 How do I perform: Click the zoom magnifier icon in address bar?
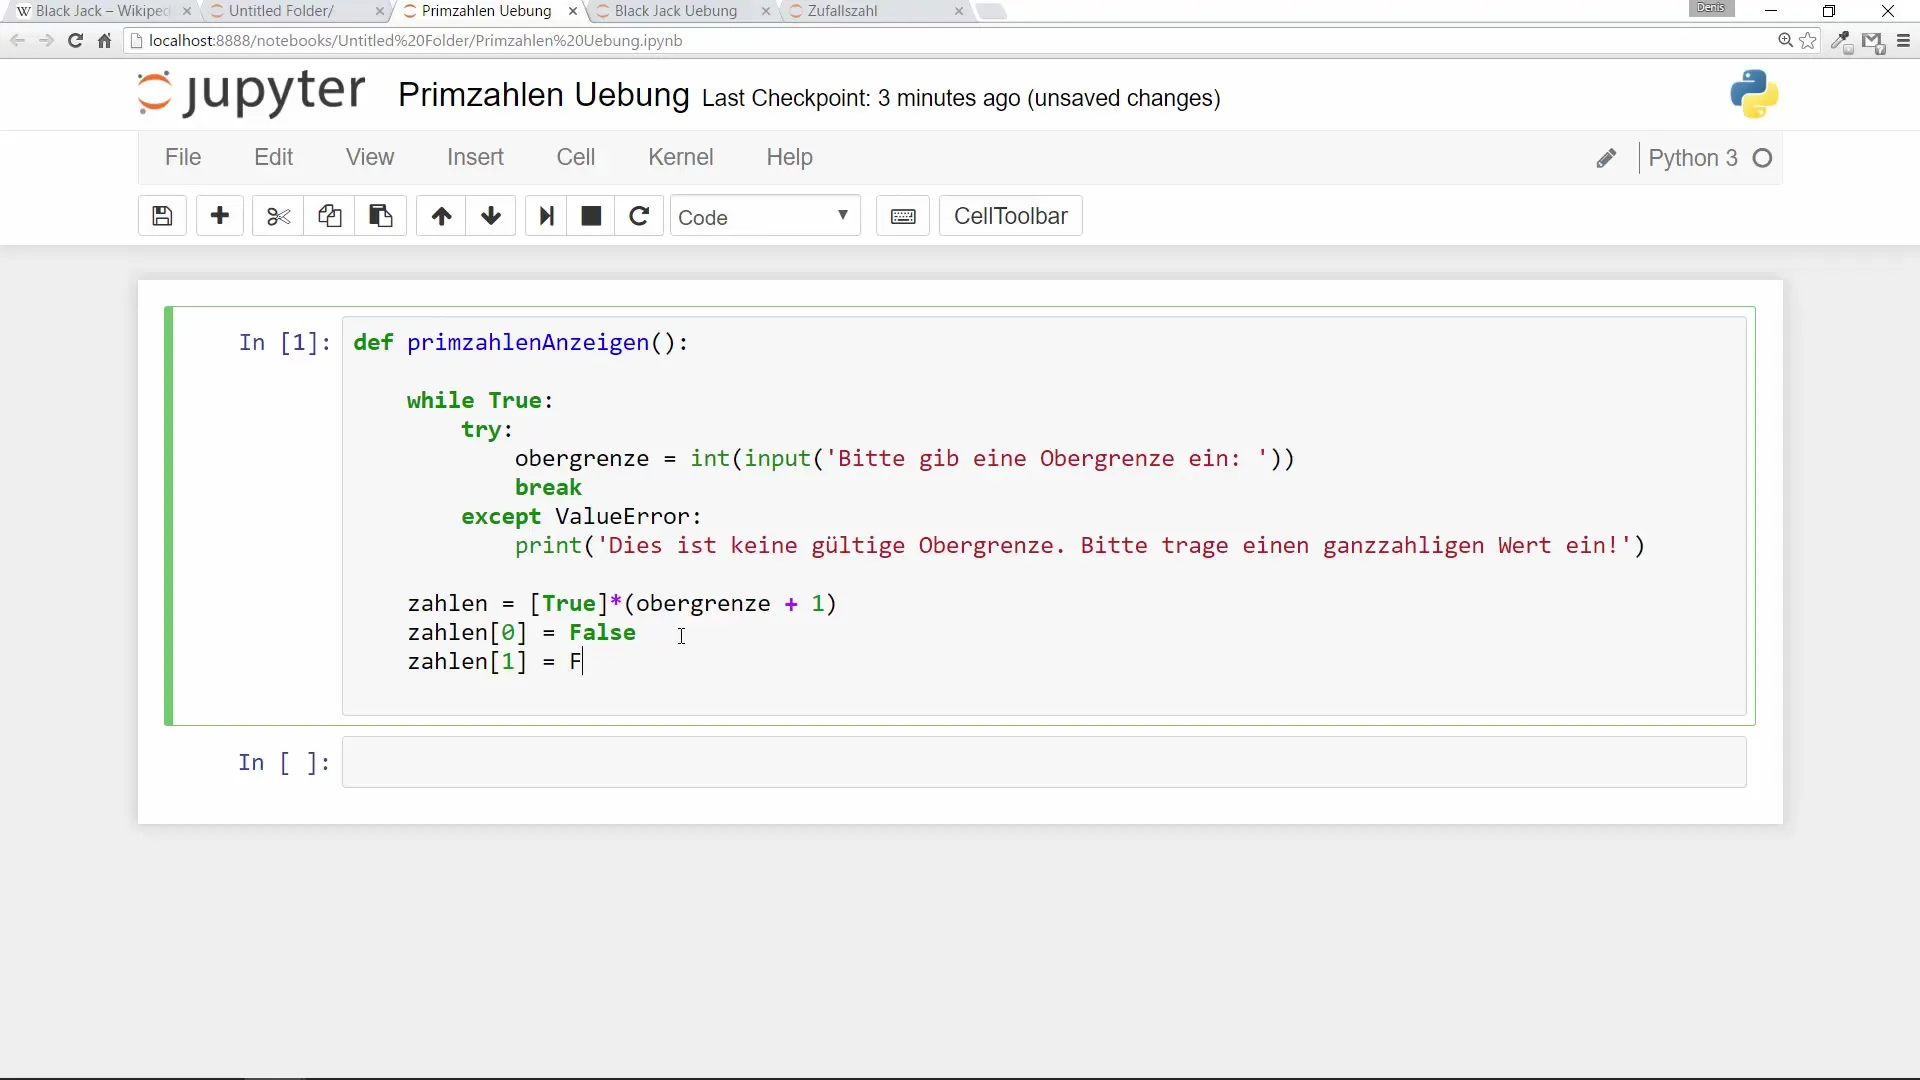pos(1785,41)
